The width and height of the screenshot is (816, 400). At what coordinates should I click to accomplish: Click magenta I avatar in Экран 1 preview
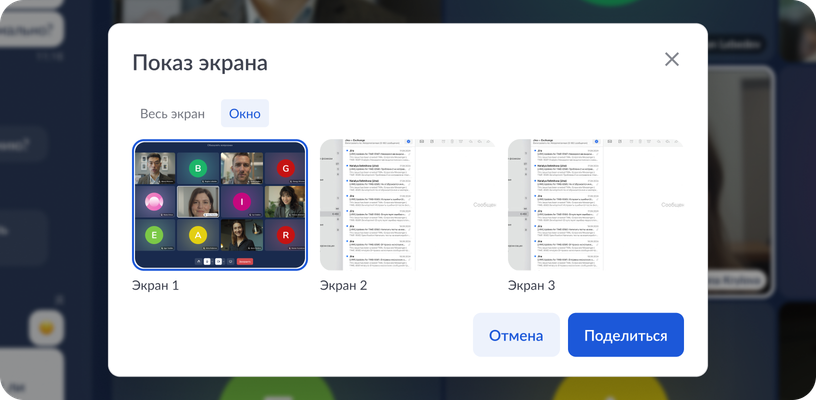pyautogui.click(x=241, y=202)
